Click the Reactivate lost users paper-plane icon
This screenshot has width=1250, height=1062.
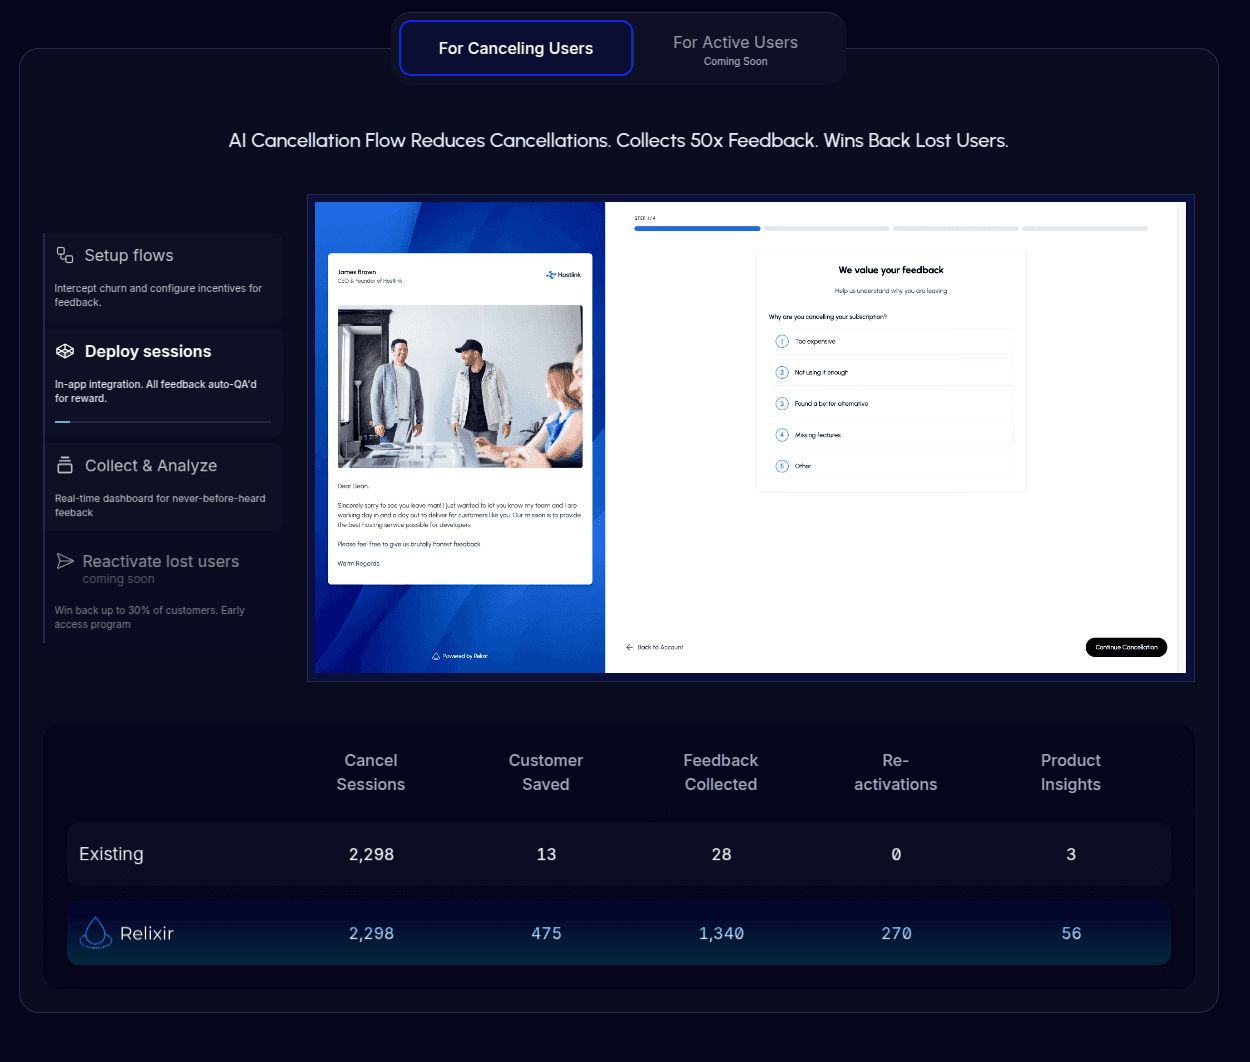[x=65, y=561]
